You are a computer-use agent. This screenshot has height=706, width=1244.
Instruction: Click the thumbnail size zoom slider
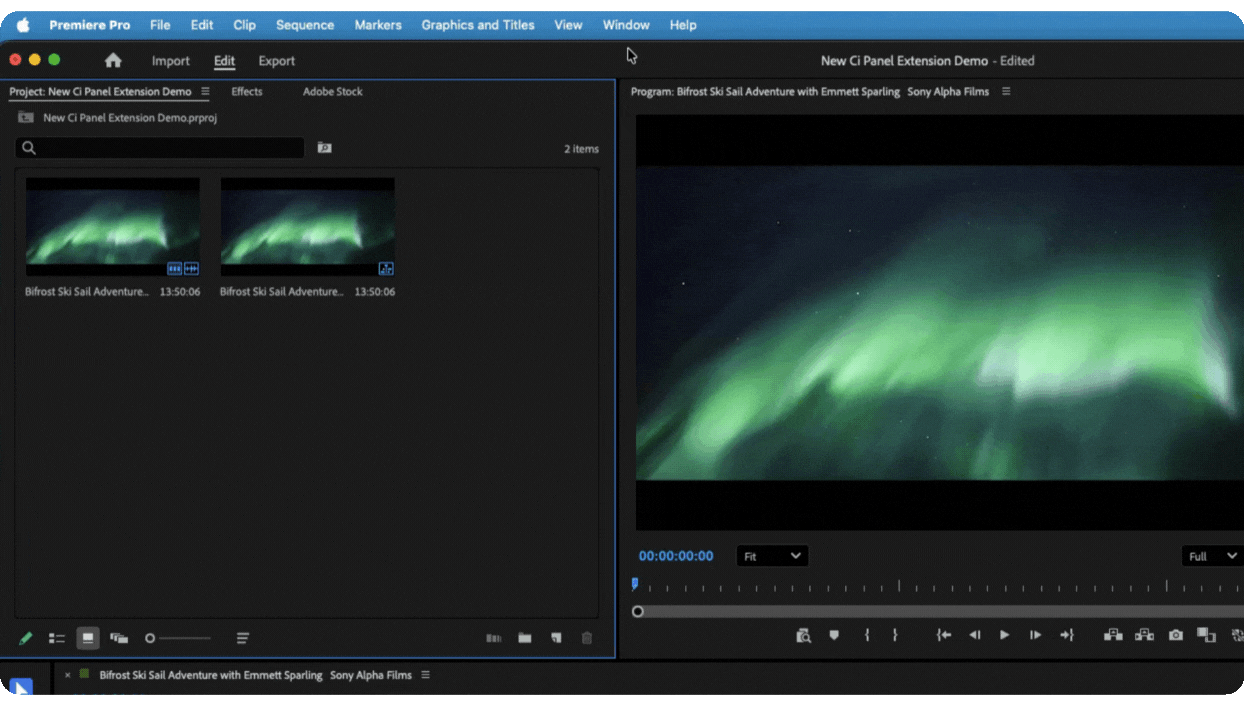tap(178, 638)
